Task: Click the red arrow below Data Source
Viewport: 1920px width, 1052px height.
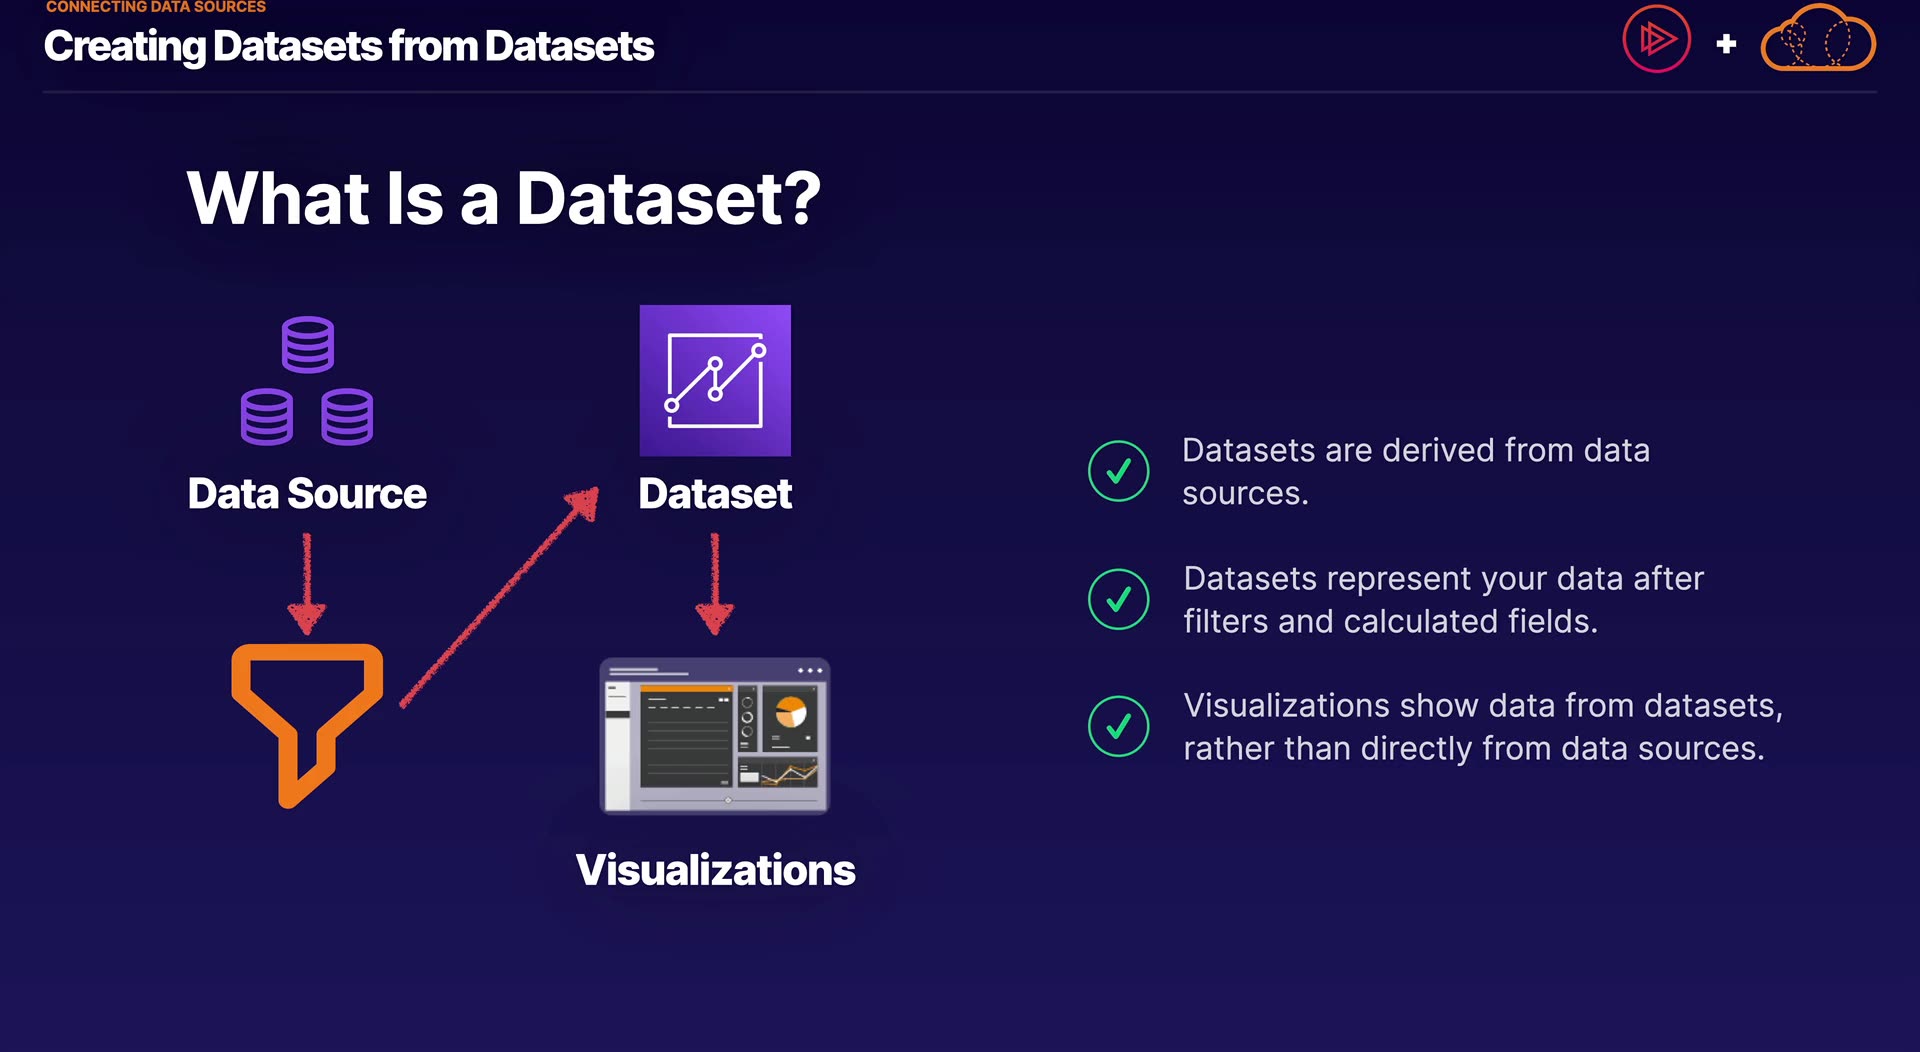Action: 307,584
